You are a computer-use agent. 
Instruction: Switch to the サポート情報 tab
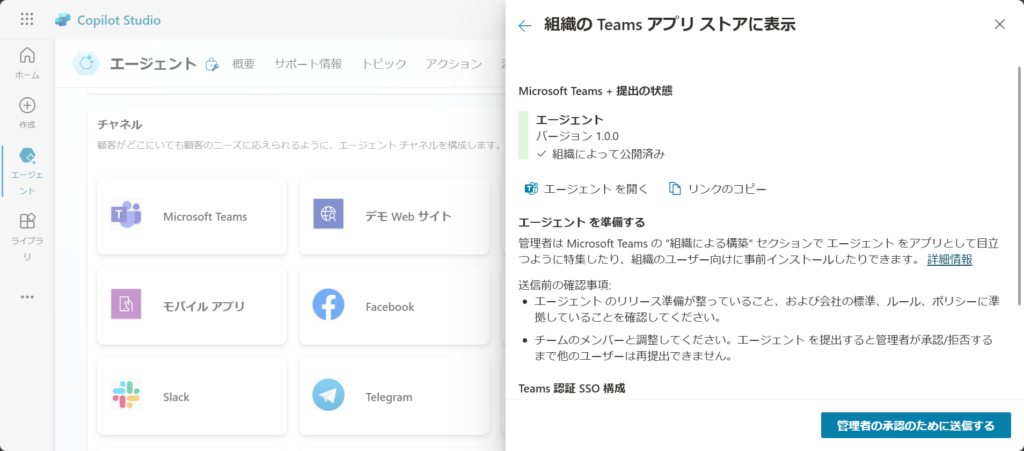308,64
